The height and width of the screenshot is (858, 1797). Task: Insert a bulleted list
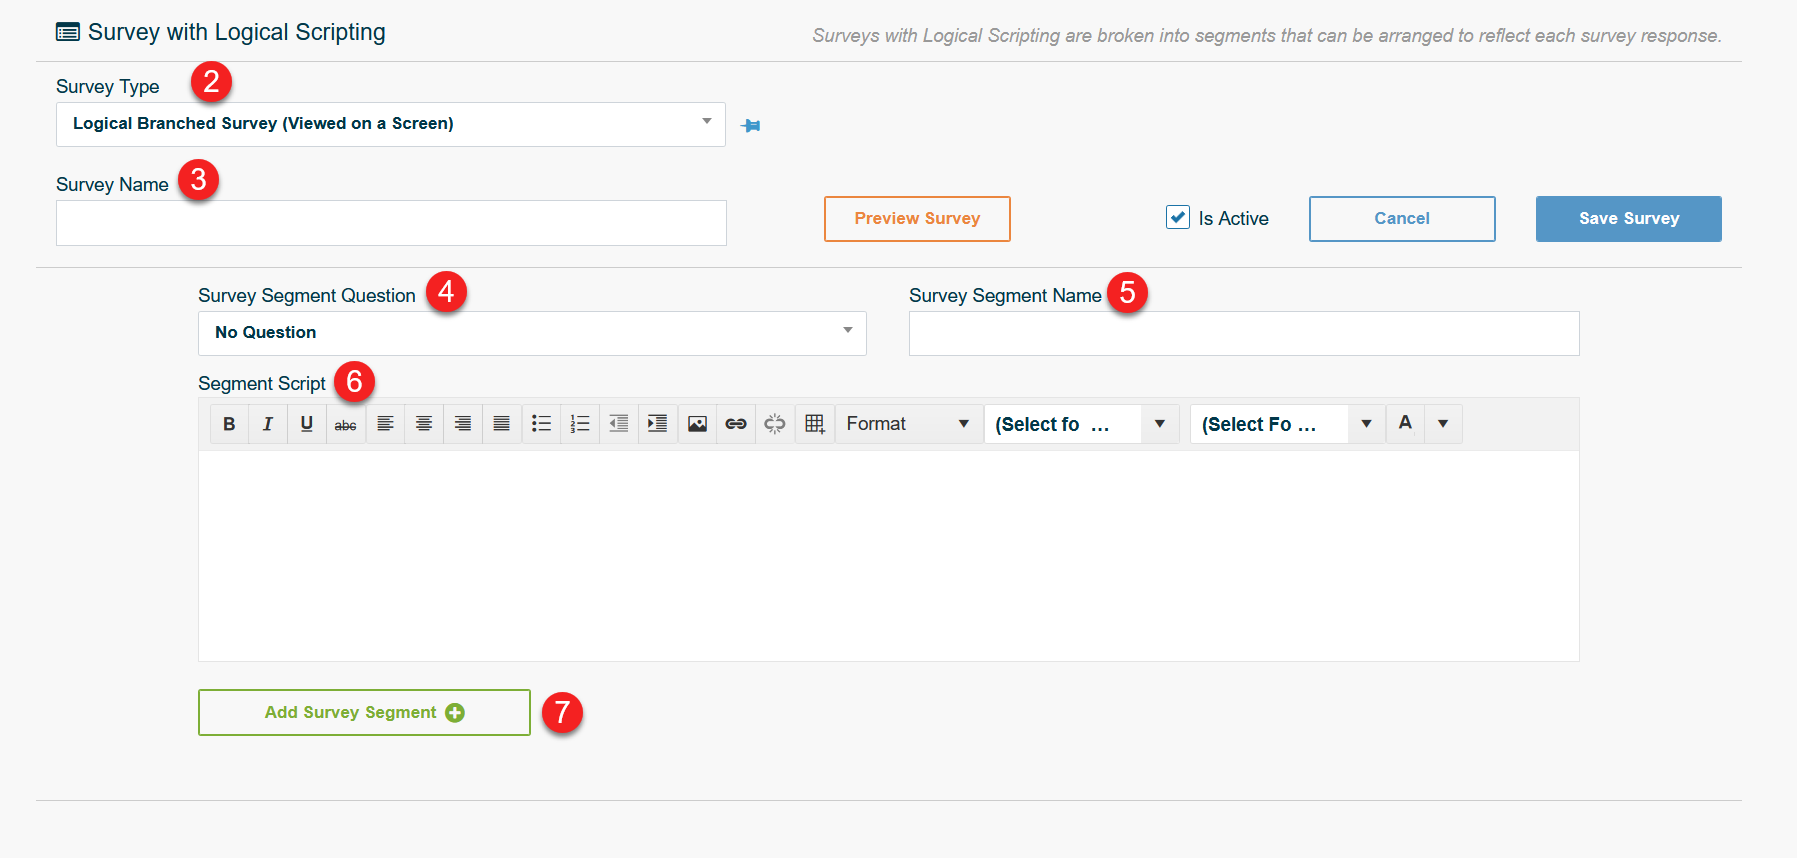[541, 424]
